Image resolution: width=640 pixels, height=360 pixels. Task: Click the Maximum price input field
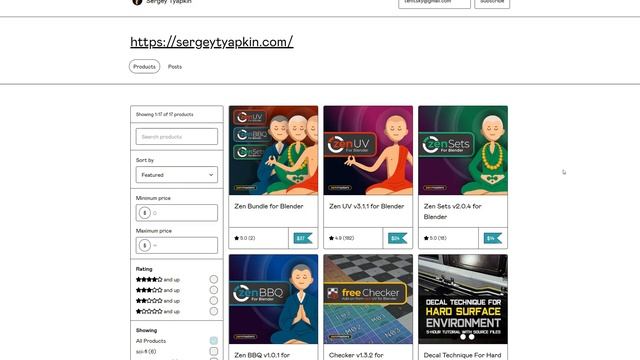pos(177,245)
